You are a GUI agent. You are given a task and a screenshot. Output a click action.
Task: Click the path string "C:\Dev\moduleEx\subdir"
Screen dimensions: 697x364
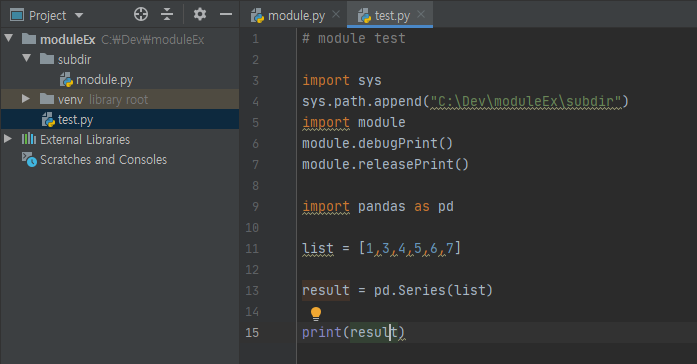[x=526, y=102]
